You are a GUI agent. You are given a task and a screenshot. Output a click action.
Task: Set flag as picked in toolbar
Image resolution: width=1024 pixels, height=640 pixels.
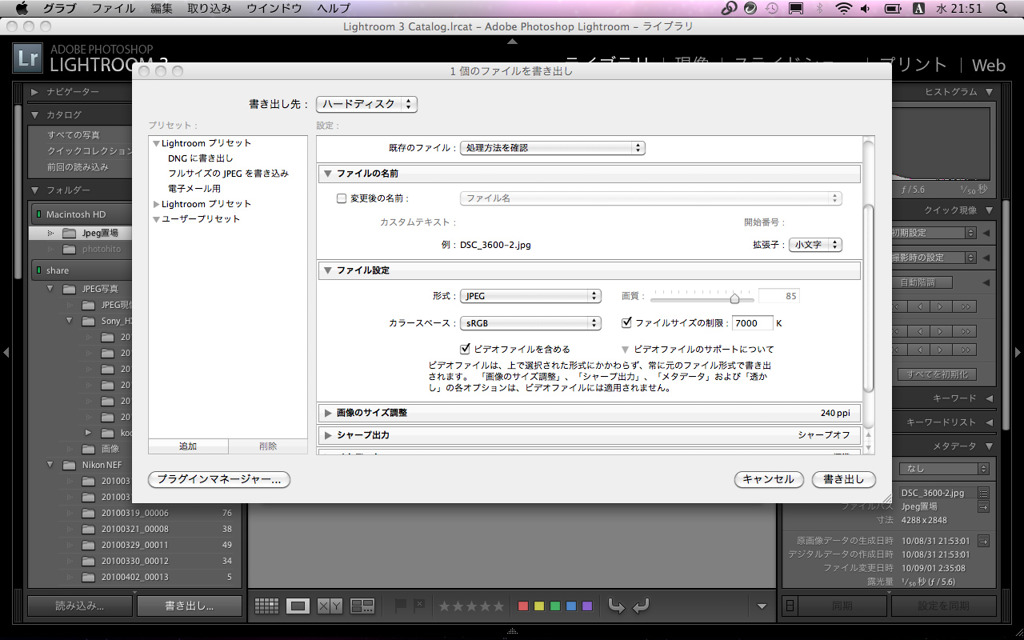(x=400, y=606)
